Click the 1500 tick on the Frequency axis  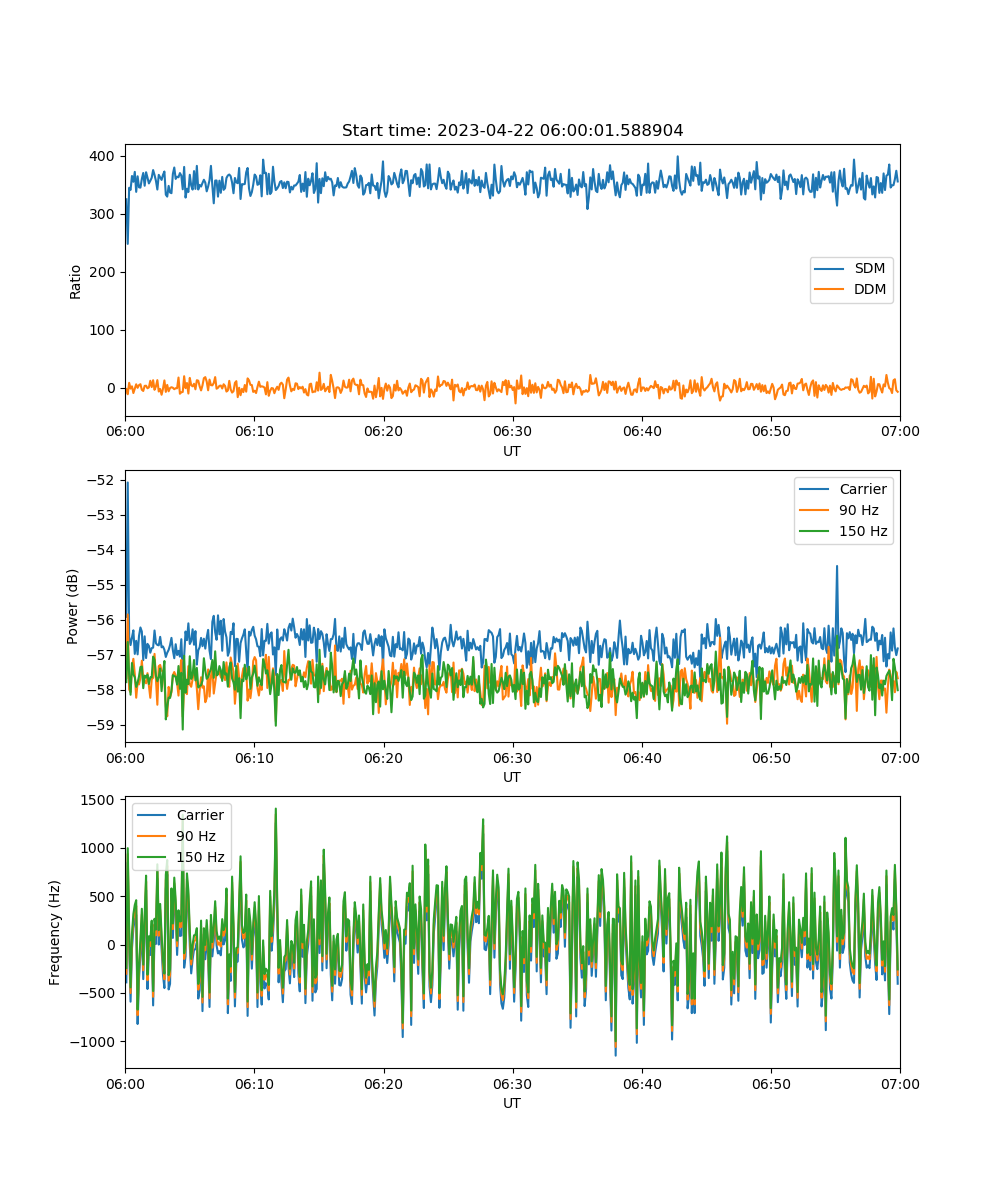100,800
